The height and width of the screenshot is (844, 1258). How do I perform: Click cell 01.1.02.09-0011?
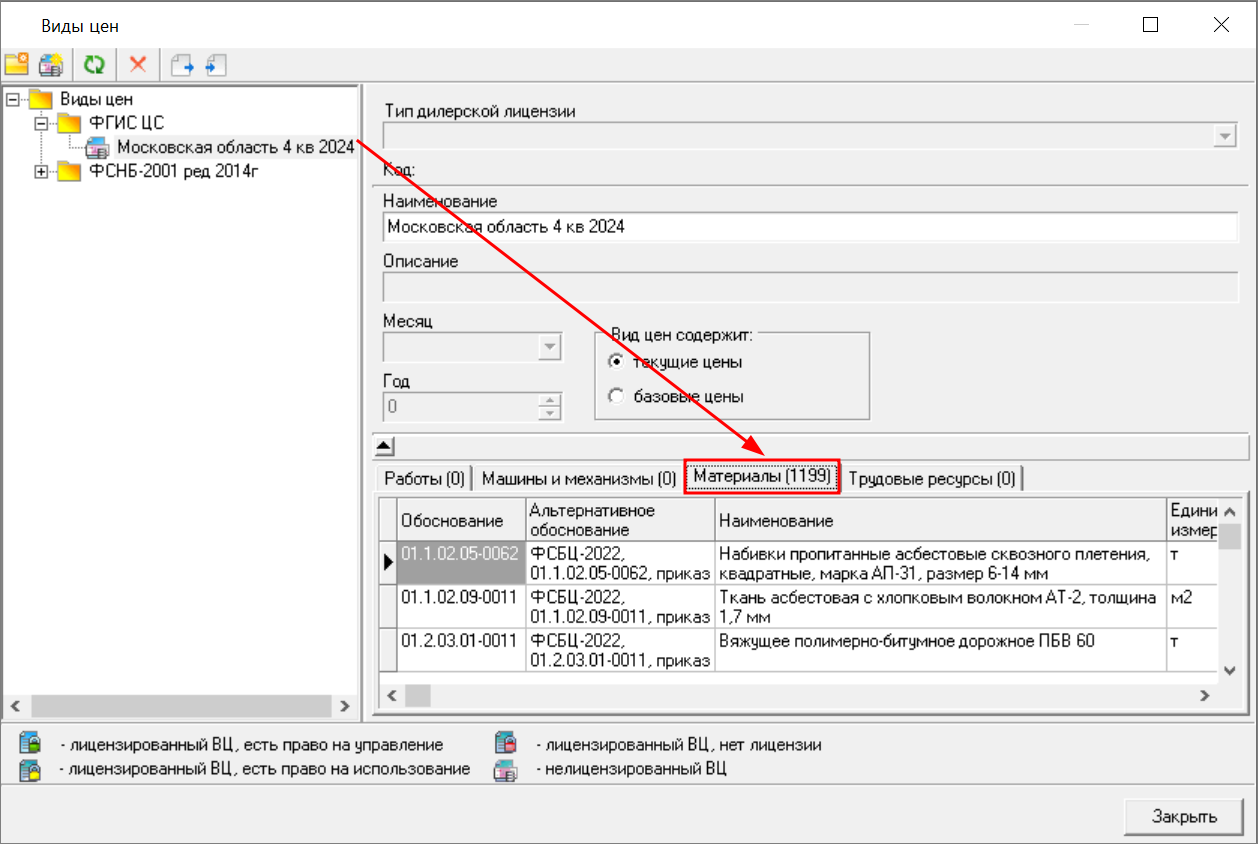click(461, 606)
